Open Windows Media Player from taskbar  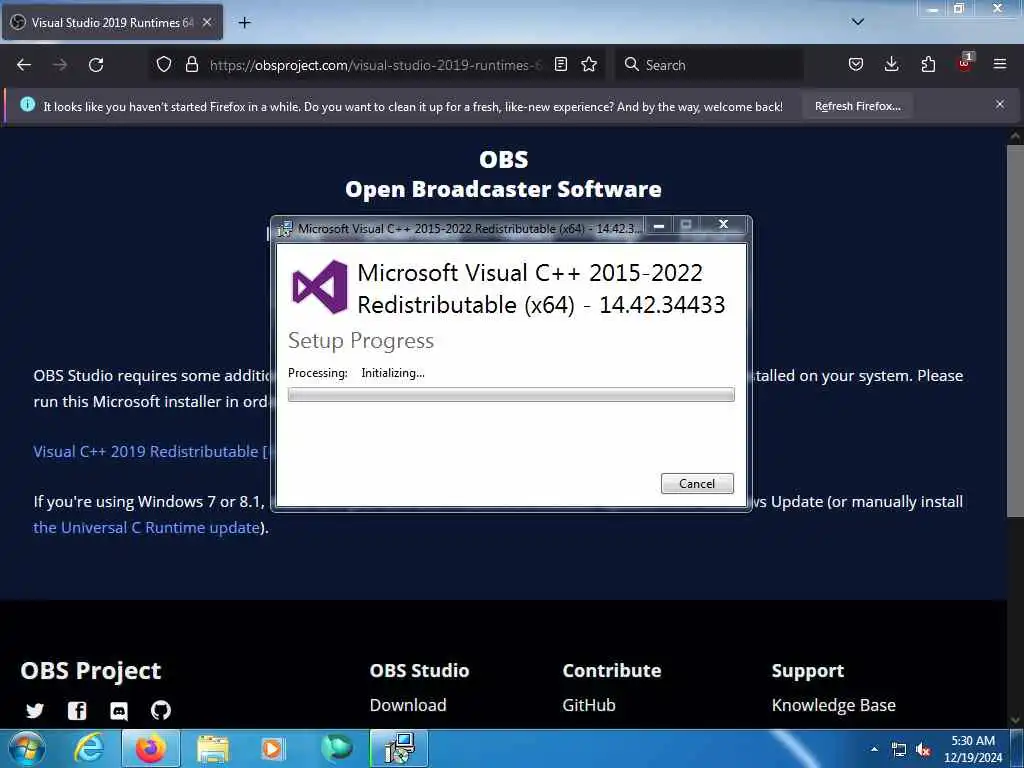pyautogui.click(x=272, y=748)
